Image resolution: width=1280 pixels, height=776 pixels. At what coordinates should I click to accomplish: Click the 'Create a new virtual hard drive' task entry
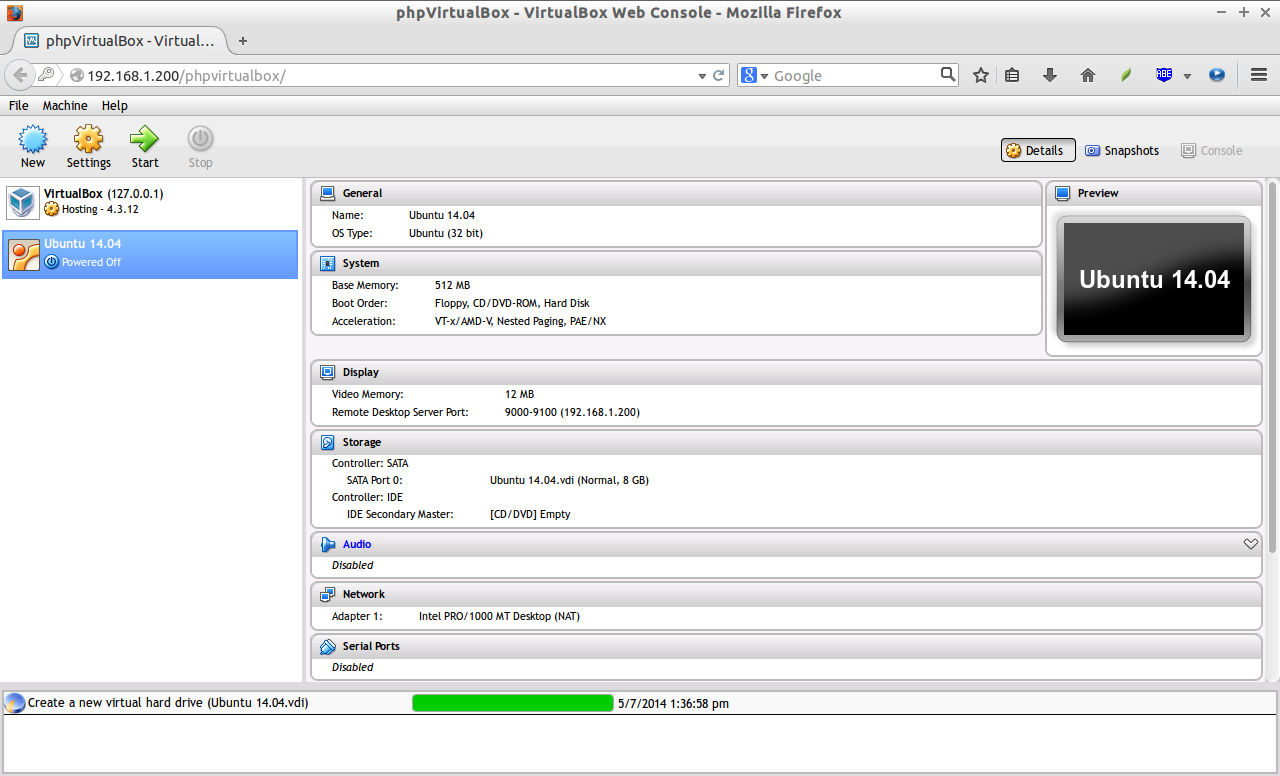(168, 703)
